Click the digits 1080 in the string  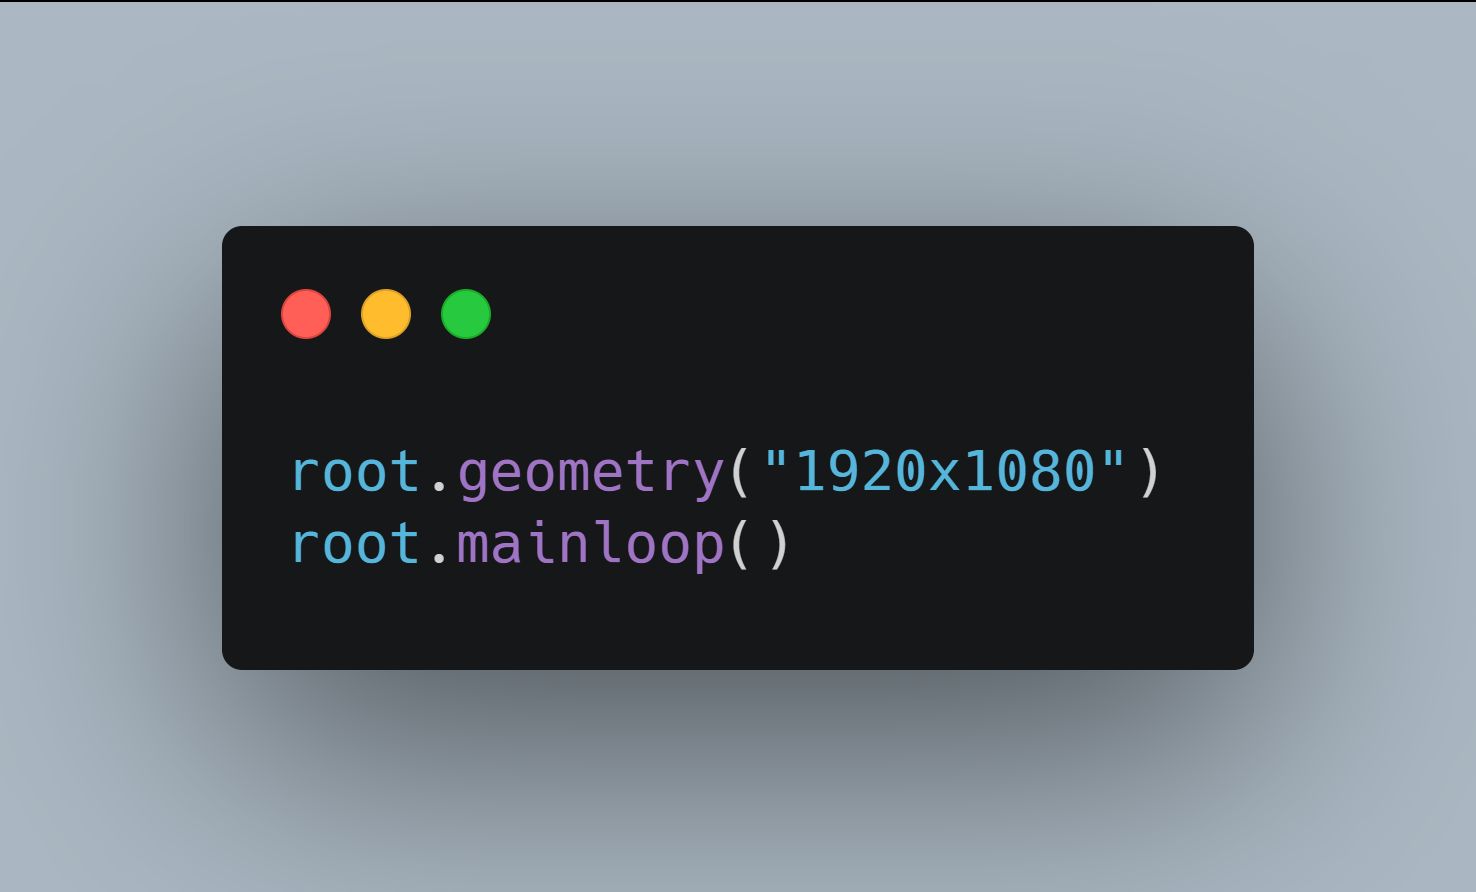pos(1029,471)
